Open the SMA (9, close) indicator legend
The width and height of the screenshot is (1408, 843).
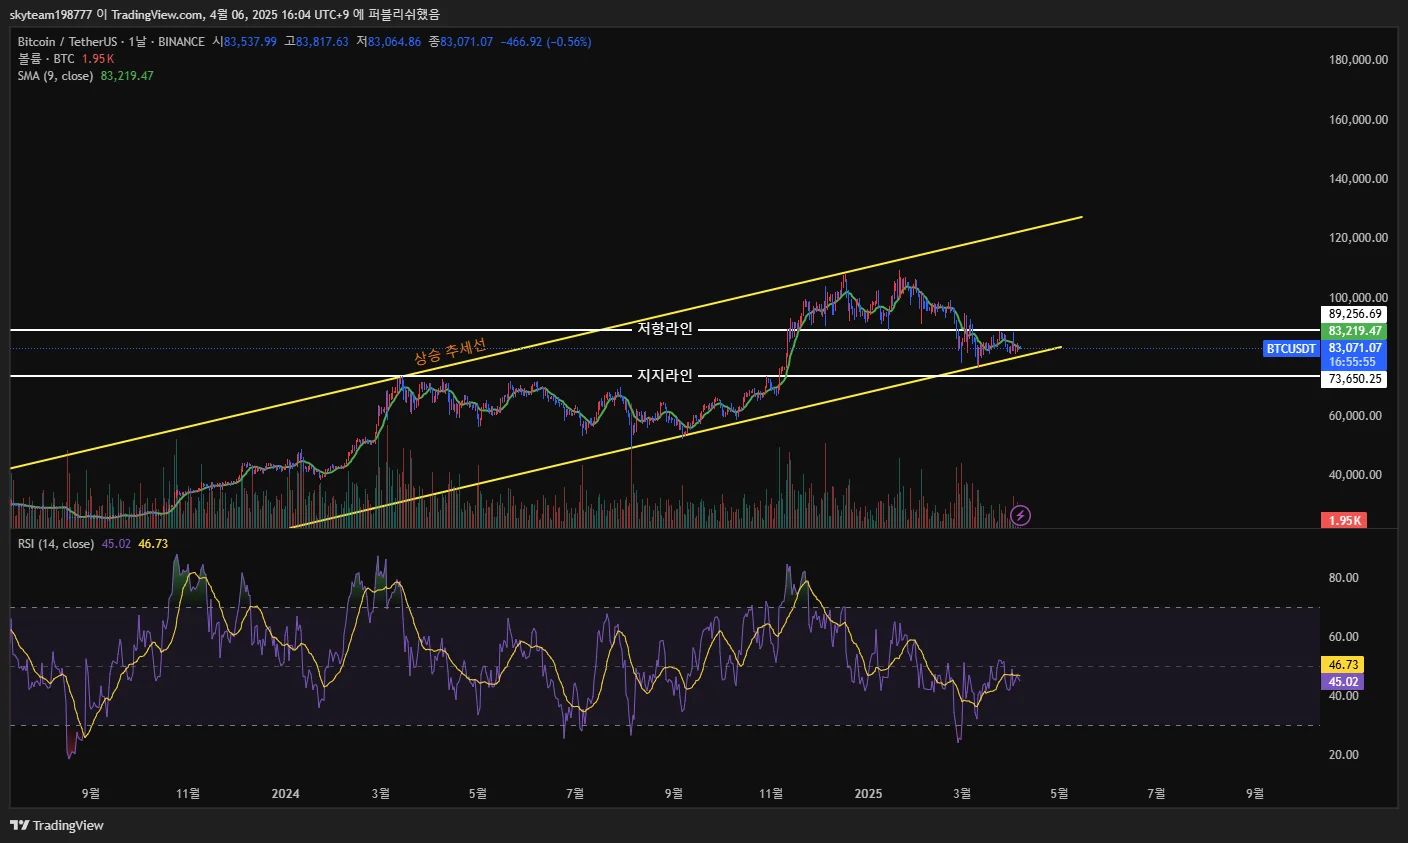[x=56, y=76]
